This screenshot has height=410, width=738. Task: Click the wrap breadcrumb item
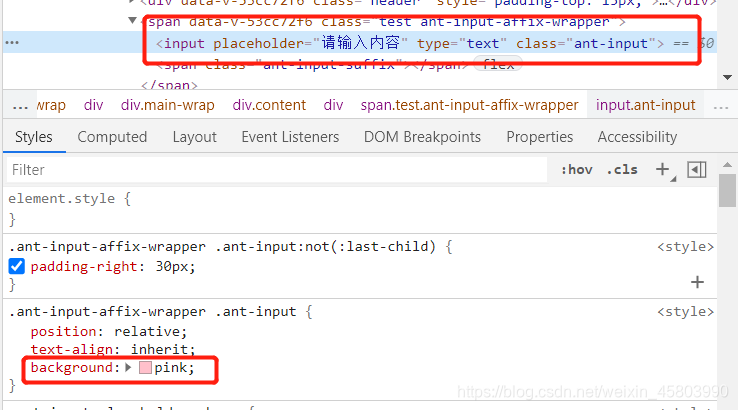pos(51,105)
